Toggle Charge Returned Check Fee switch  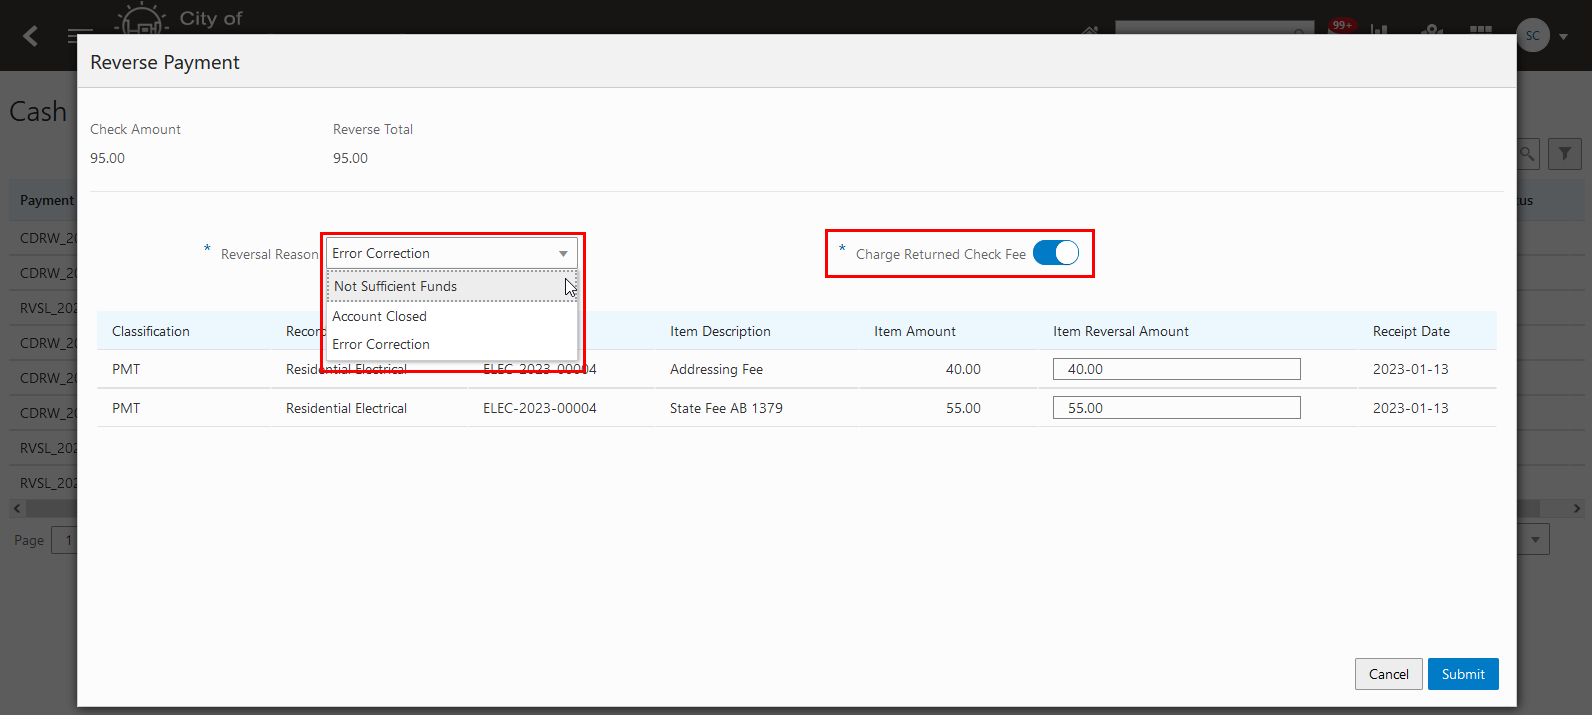[1056, 253]
